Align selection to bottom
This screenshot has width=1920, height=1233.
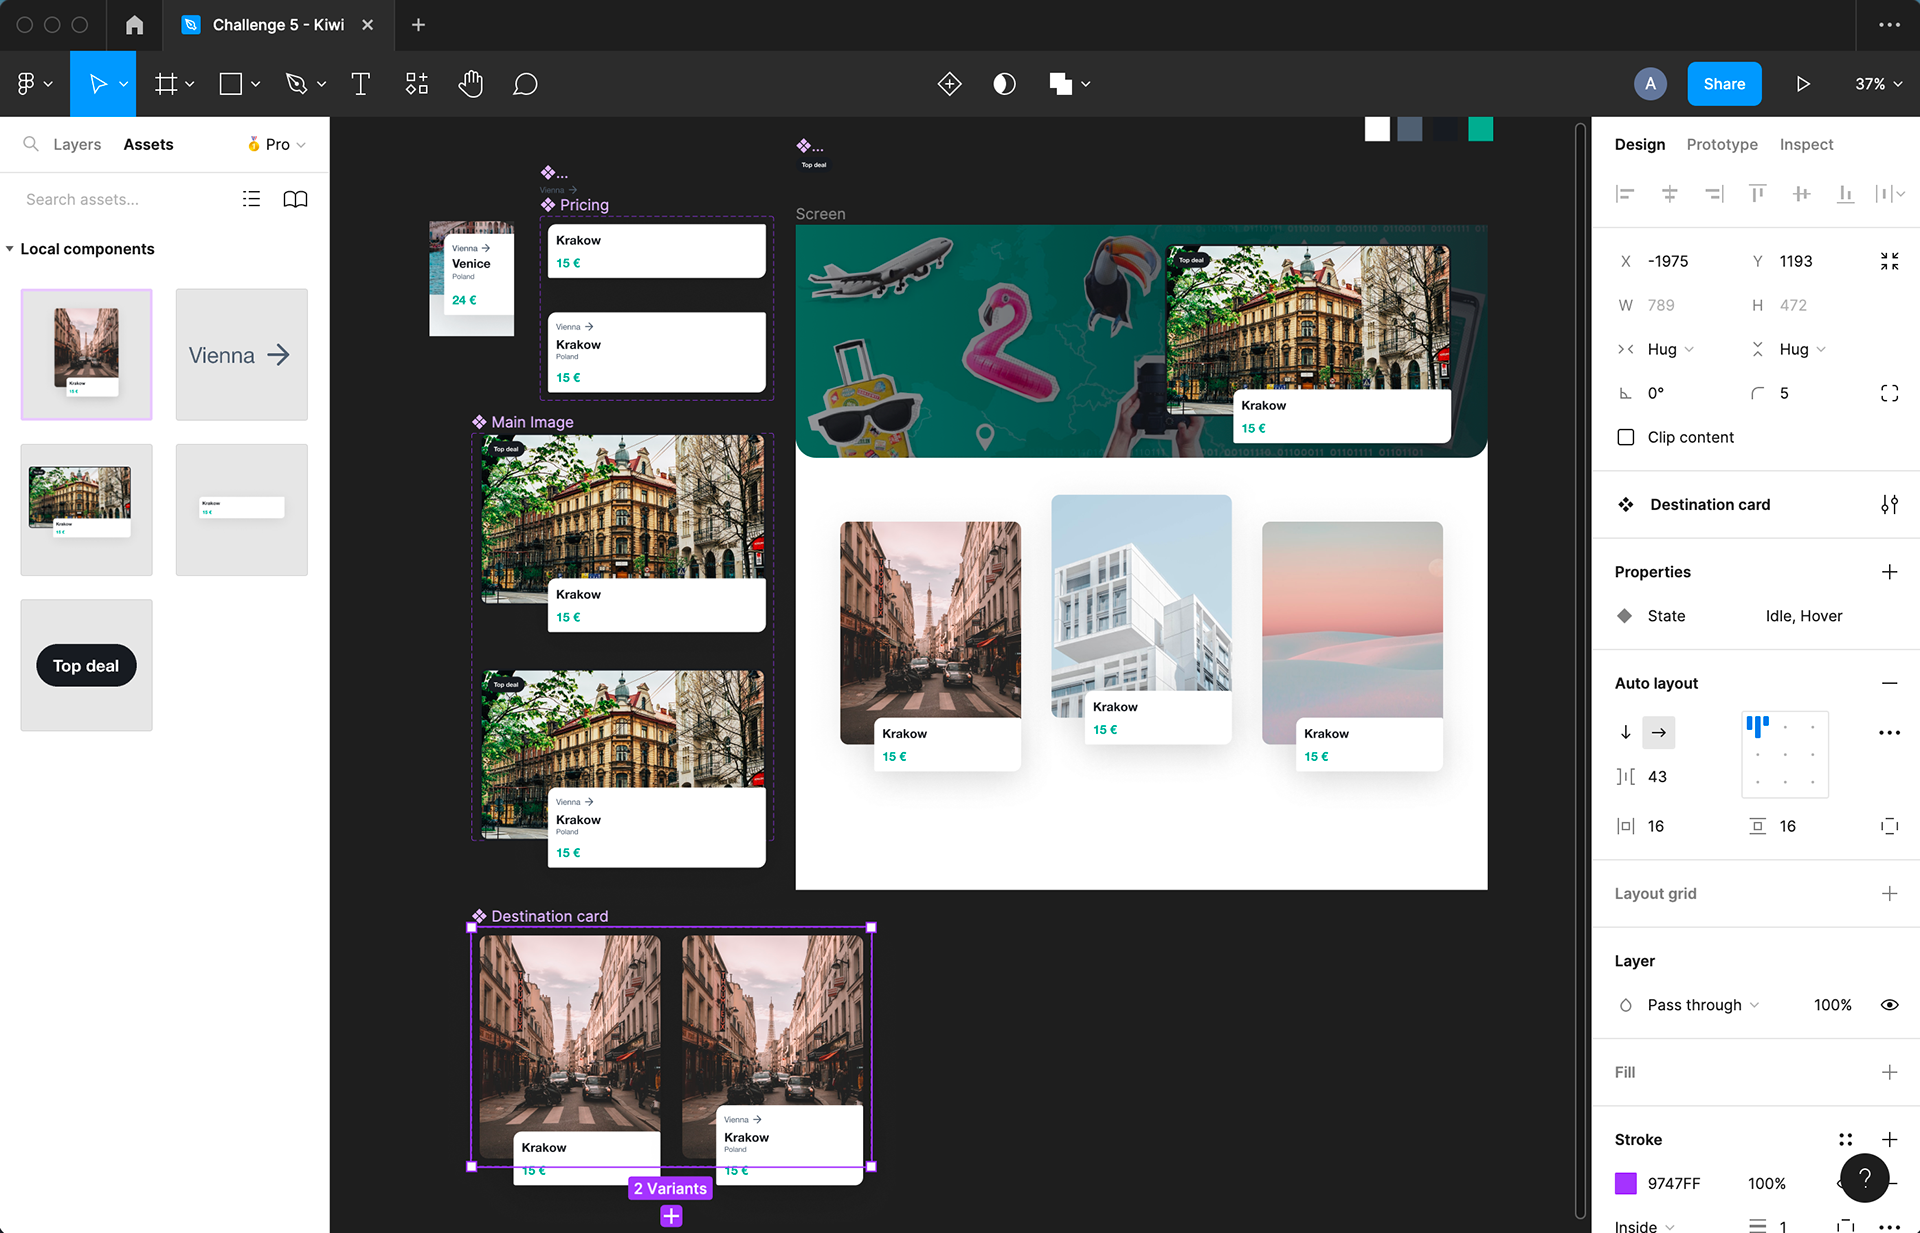coord(1845,194)
